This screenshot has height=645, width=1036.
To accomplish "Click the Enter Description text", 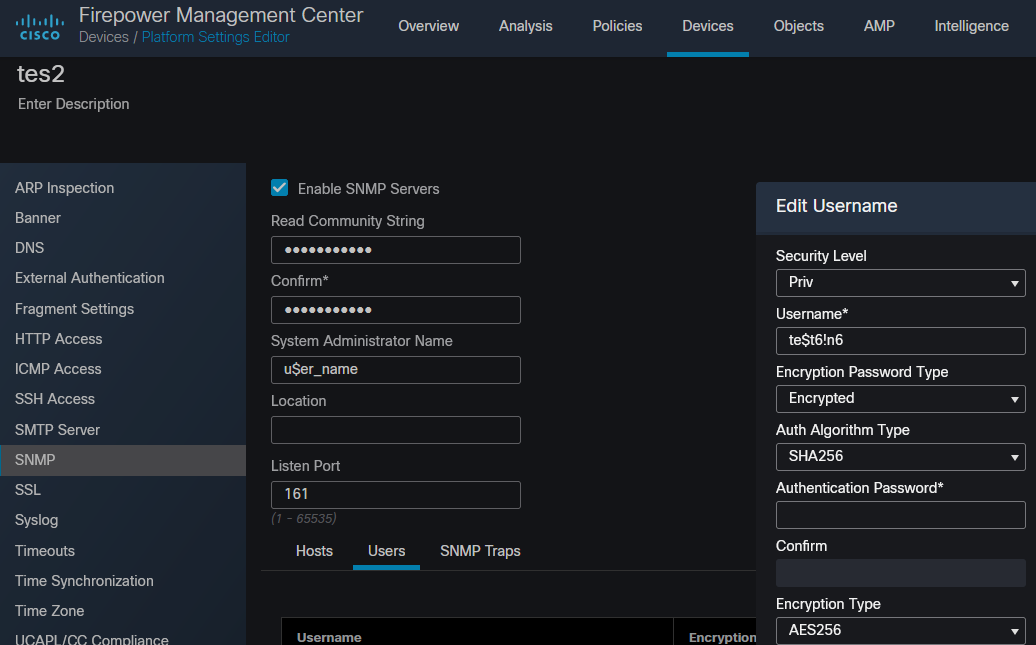I will (73, 104).
